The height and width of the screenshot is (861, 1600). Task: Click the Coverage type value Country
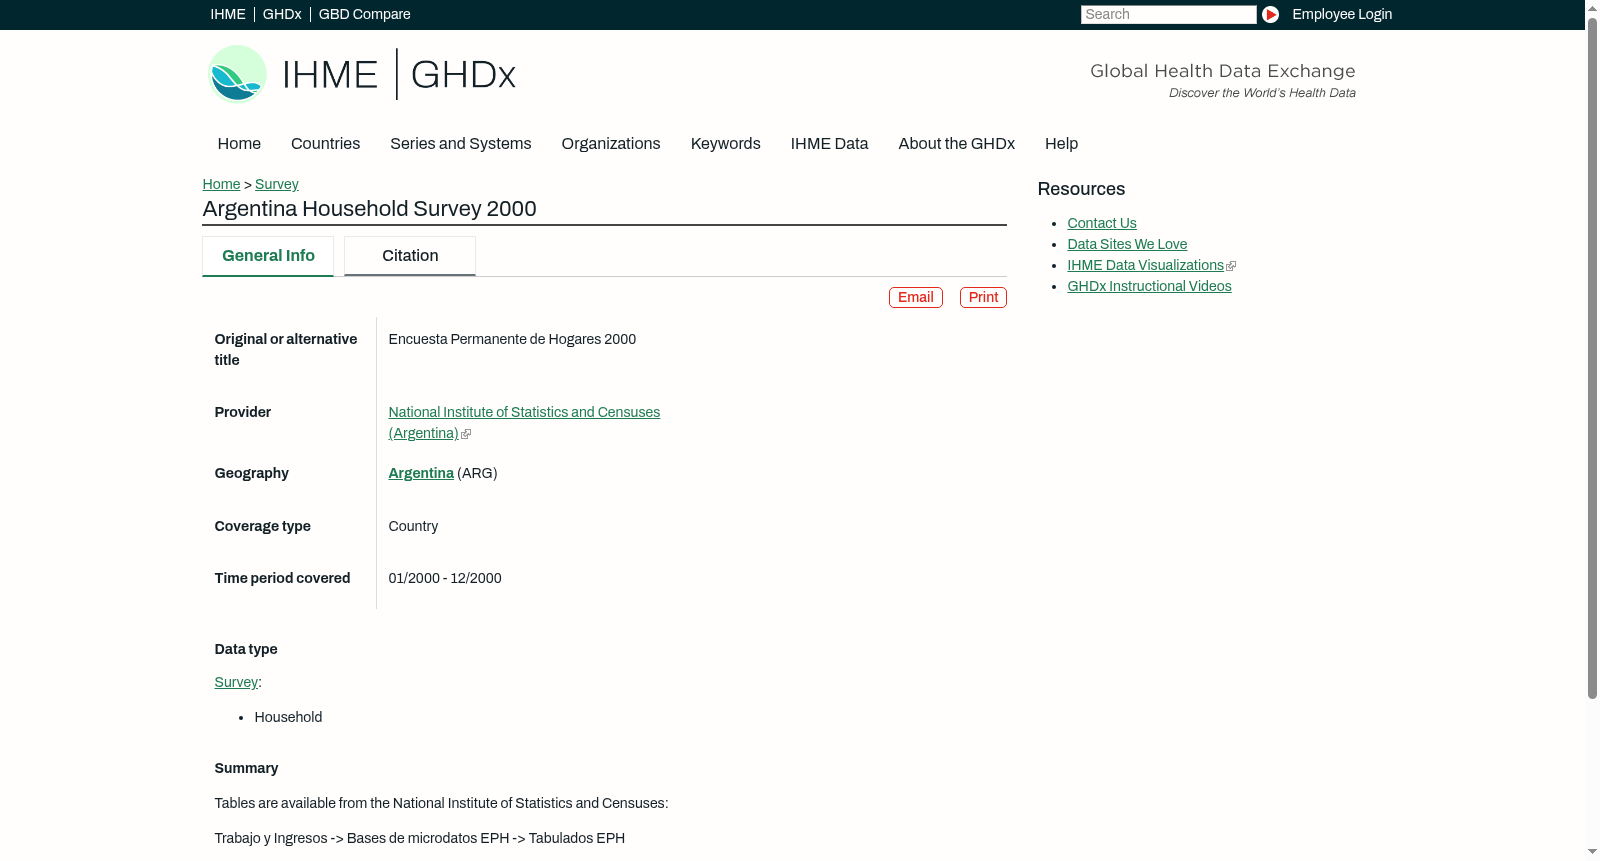coord(413,526)
